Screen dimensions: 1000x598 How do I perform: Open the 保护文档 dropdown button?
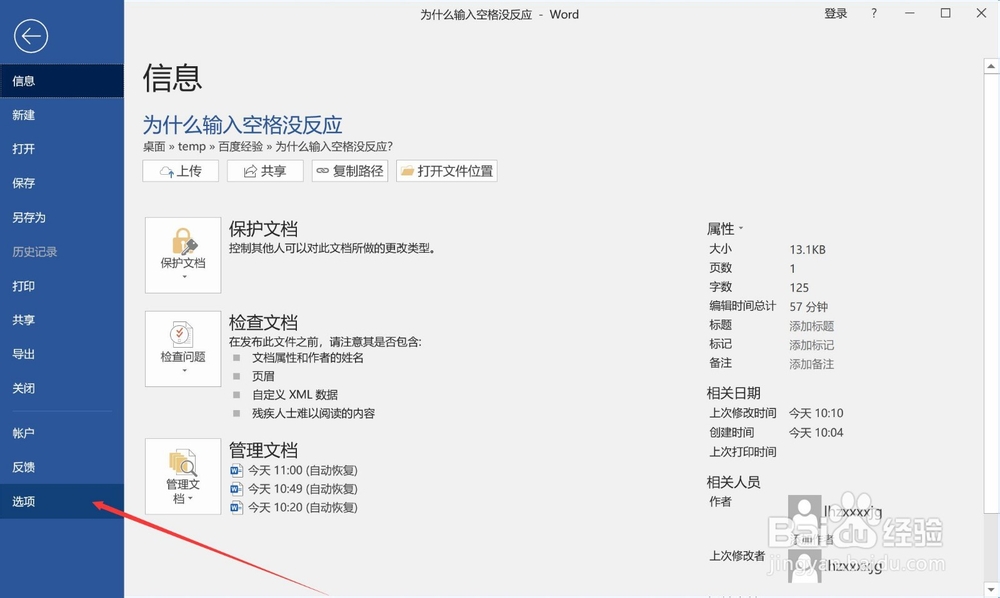pos(183,255)
